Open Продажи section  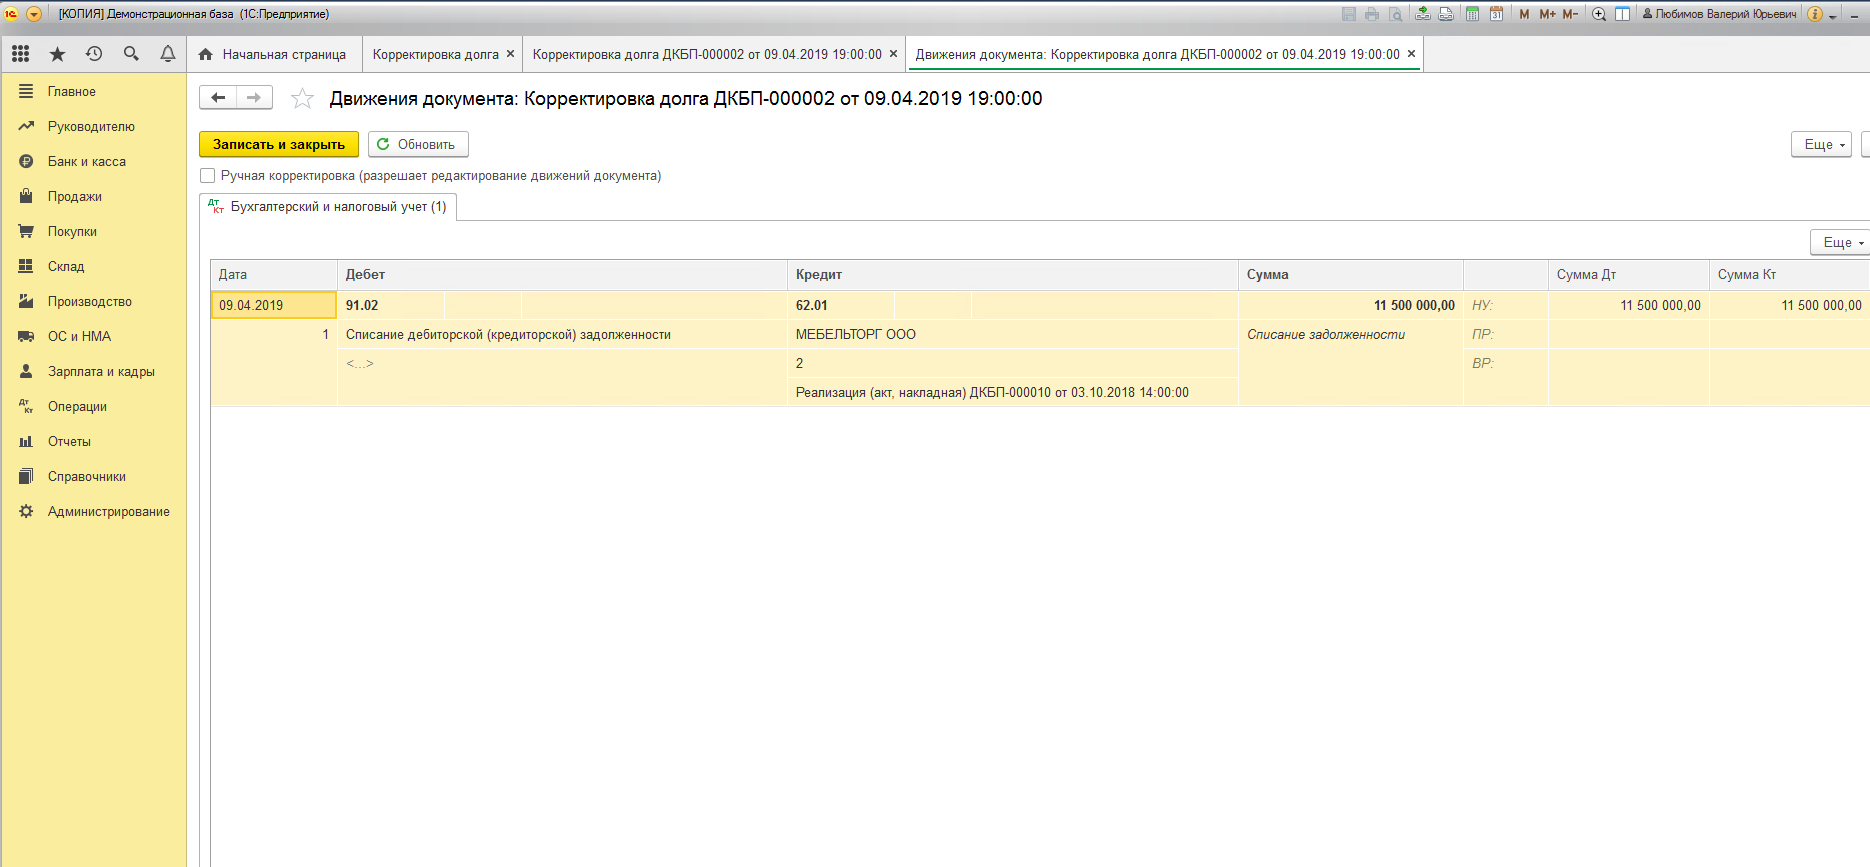click(x=93, y=196)
